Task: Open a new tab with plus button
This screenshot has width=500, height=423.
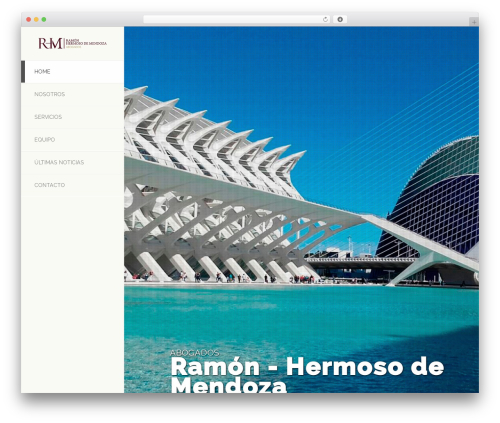Action: coord(474,22)
